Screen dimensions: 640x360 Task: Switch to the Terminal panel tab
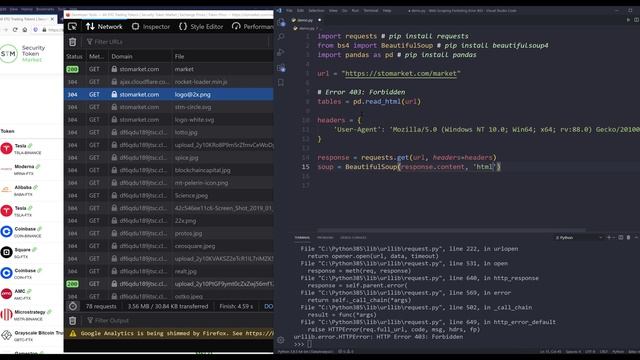click(x=302, y=238)
